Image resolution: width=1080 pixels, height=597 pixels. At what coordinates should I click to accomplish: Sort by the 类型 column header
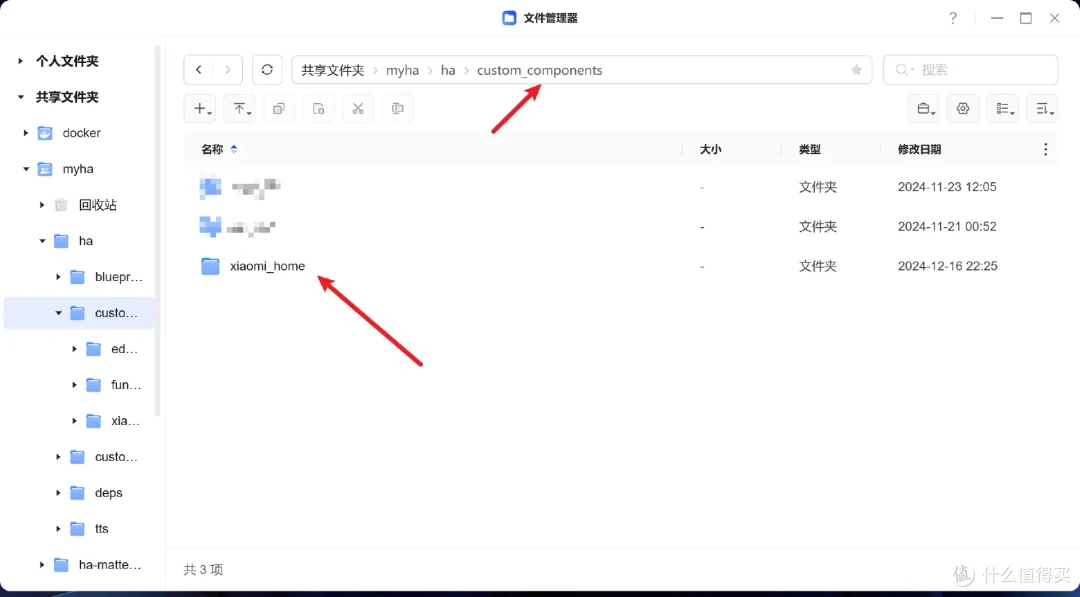pos(809,149)
